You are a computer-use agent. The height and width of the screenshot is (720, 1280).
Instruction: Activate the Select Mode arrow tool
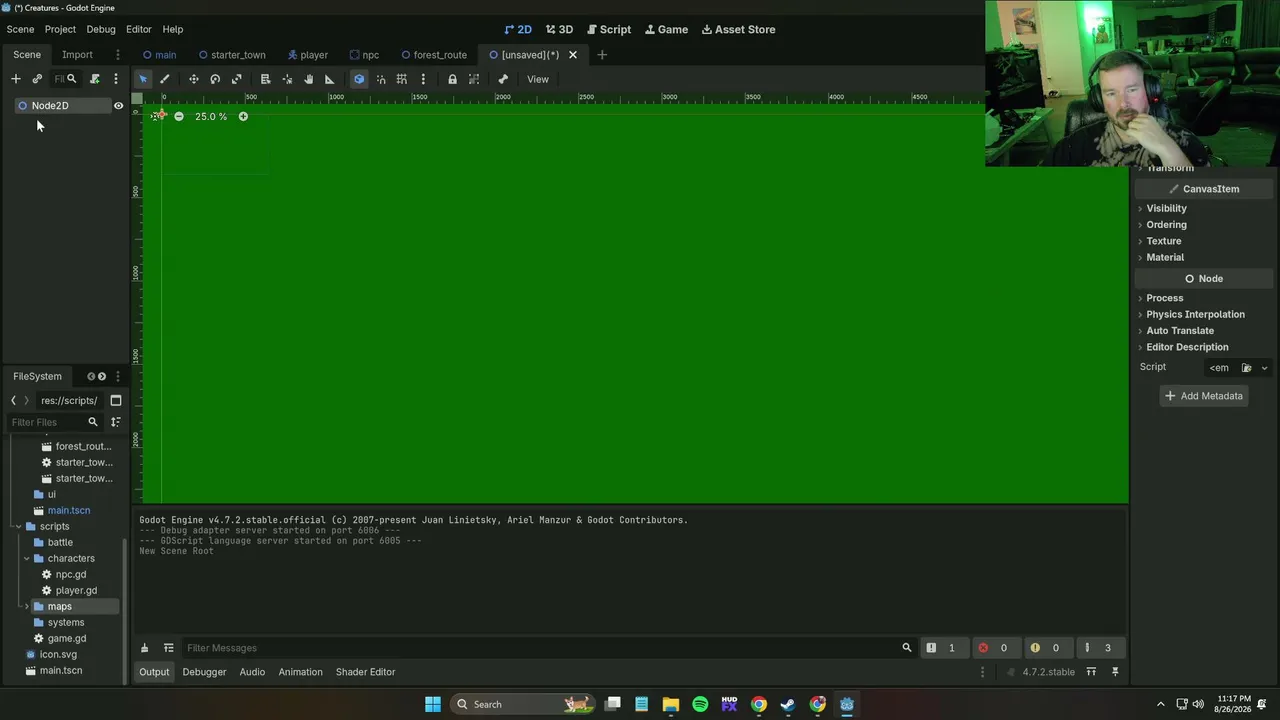point(143,79)
